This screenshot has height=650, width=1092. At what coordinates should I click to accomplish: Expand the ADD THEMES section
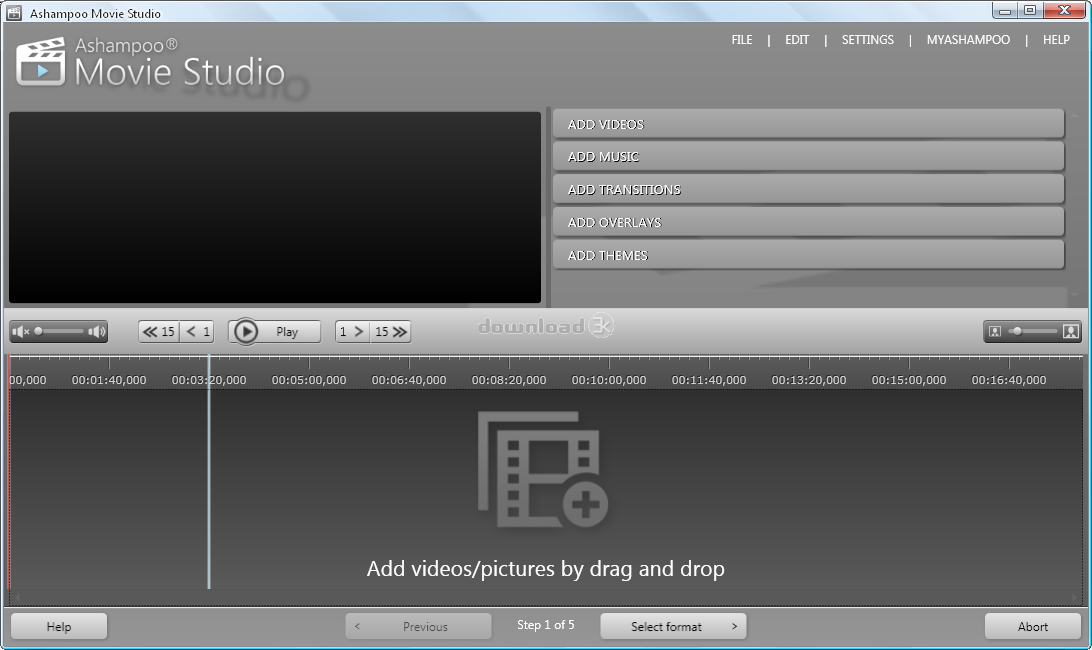tap(809, 255)
